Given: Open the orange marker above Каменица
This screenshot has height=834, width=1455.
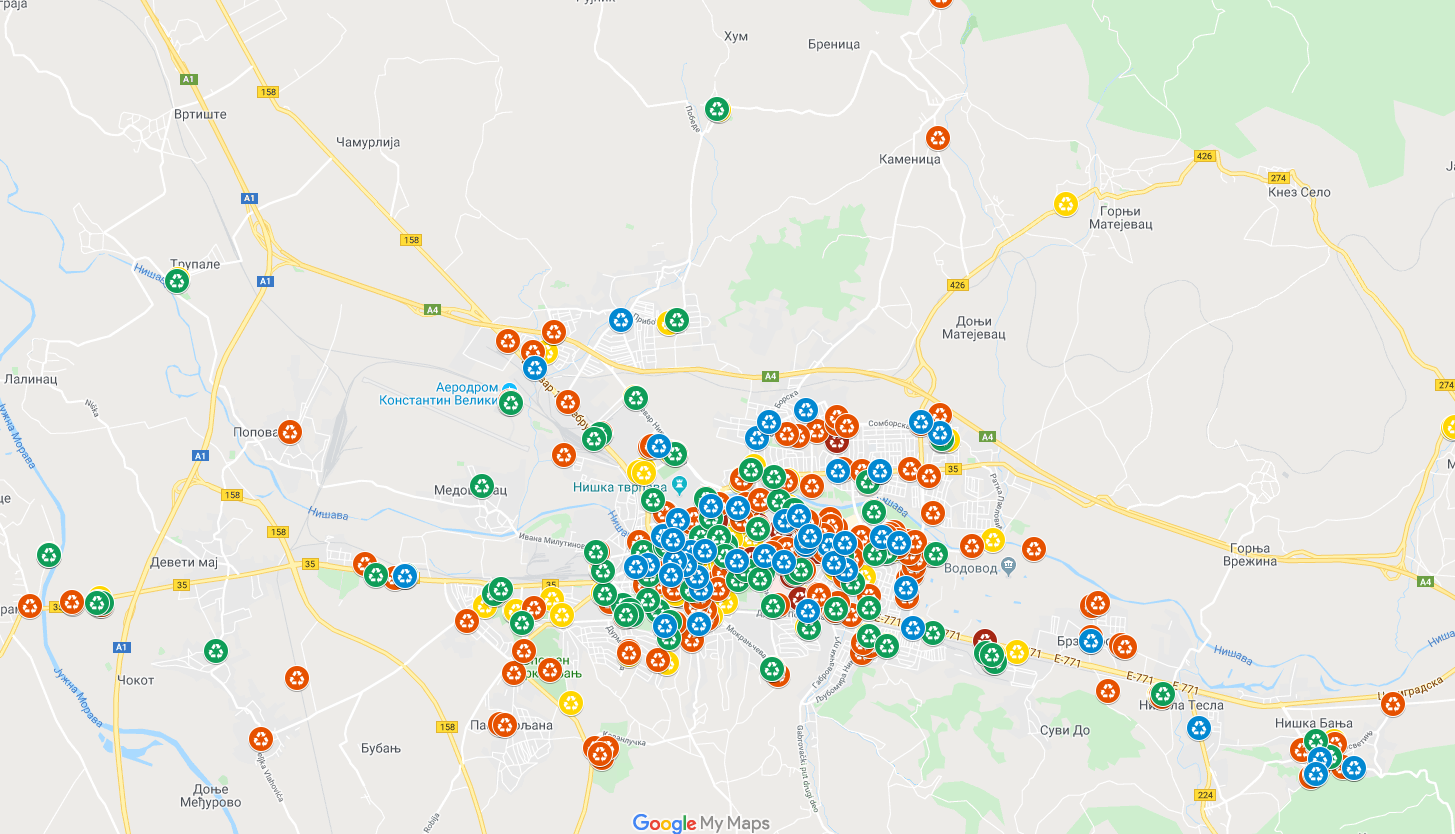Looking at the screenshot, I should point(937,137).
